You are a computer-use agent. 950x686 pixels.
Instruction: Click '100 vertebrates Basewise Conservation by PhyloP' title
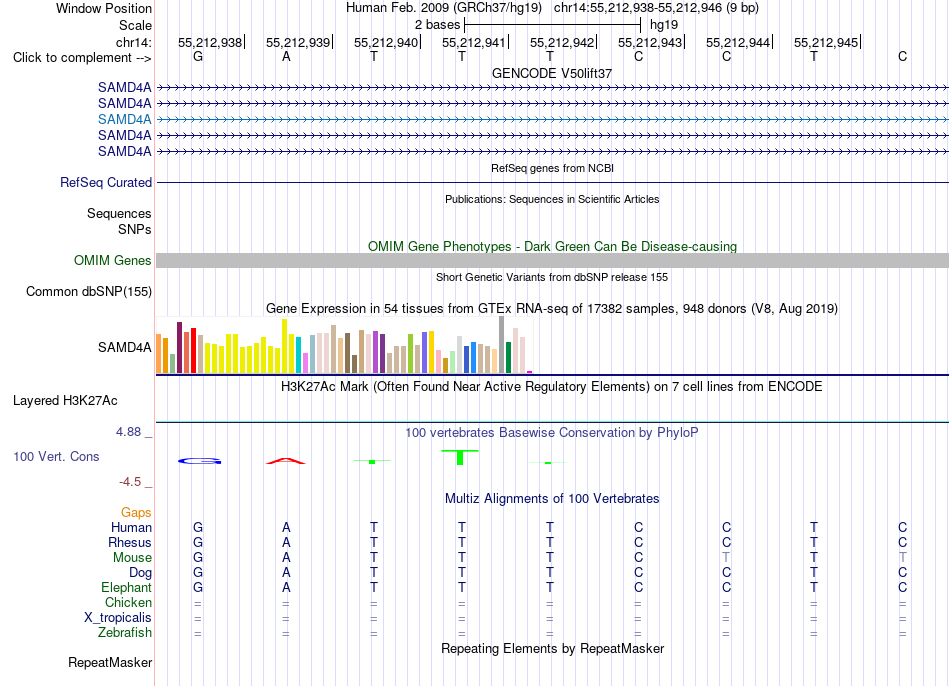point(551,433)
